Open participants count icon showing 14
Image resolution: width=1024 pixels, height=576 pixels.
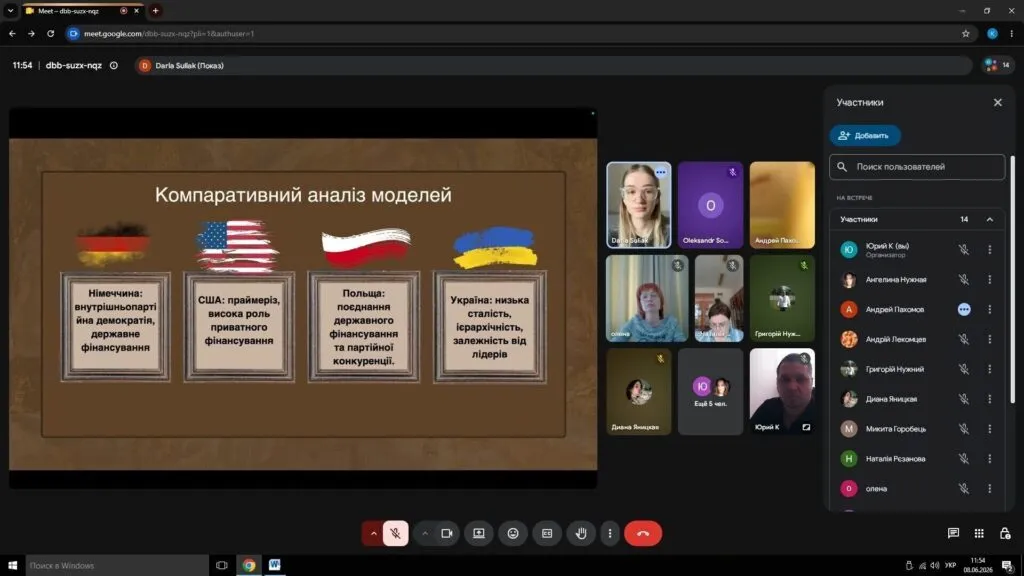coord(997,65)
